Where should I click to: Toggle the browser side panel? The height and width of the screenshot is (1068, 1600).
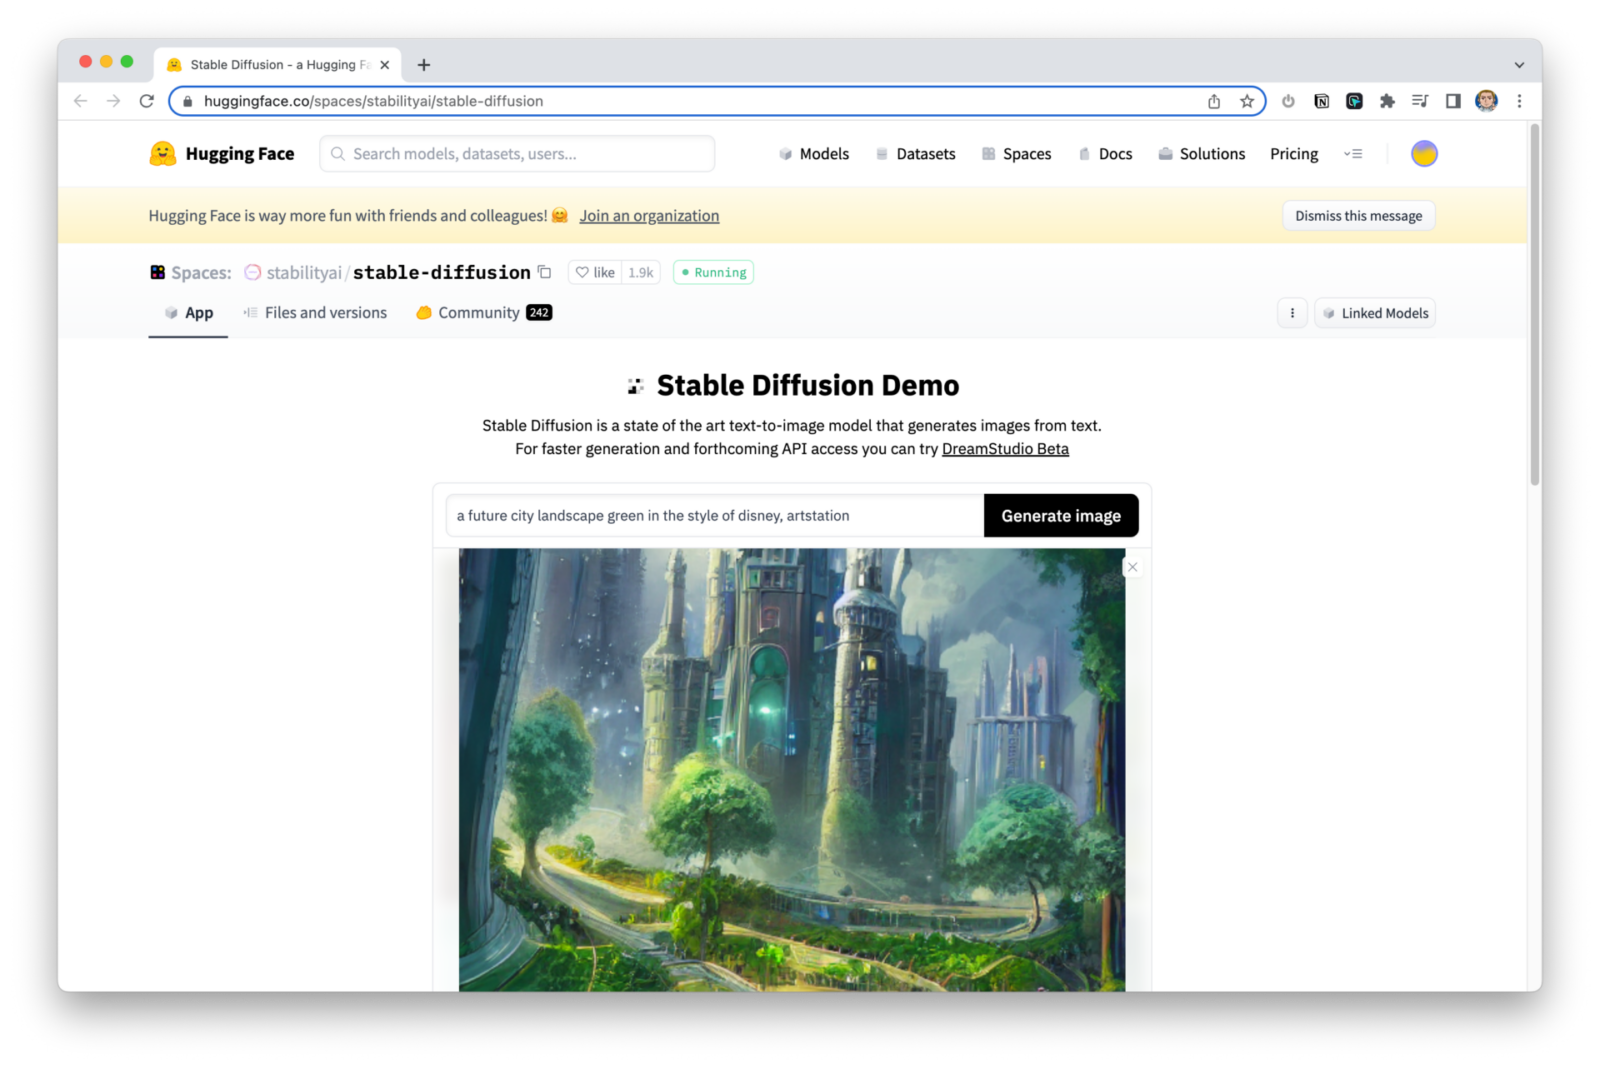click(1453, 101)
